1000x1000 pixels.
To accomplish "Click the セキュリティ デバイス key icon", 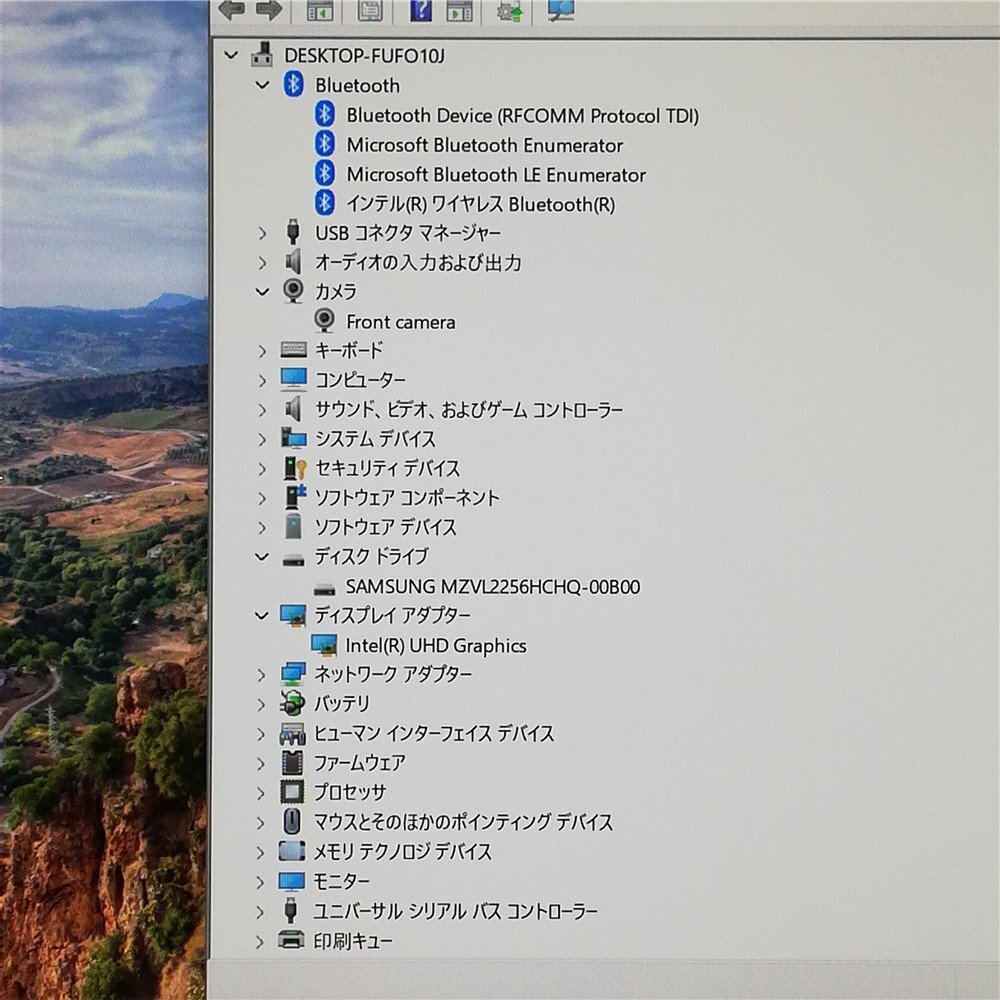I will tap(294, 467).
